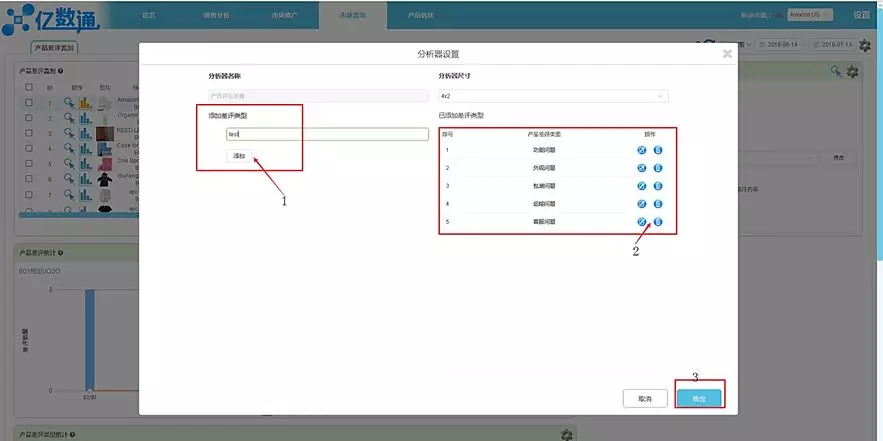Open magnifier icon for product ID 7
The height and width of the screenshot is (441, 883).
click(69, 195)
